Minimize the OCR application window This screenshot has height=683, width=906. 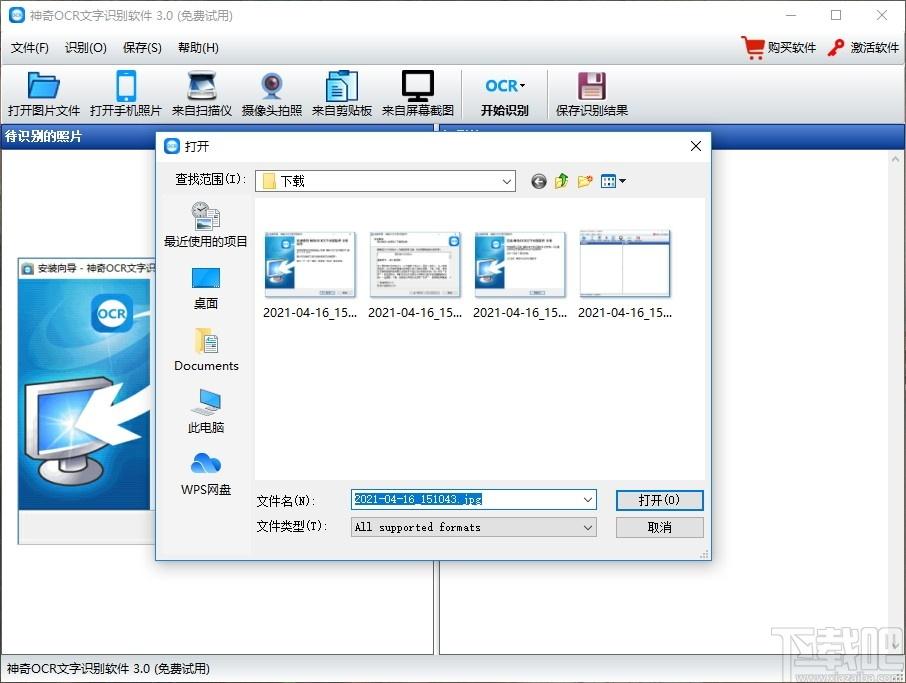pos(791,16)
